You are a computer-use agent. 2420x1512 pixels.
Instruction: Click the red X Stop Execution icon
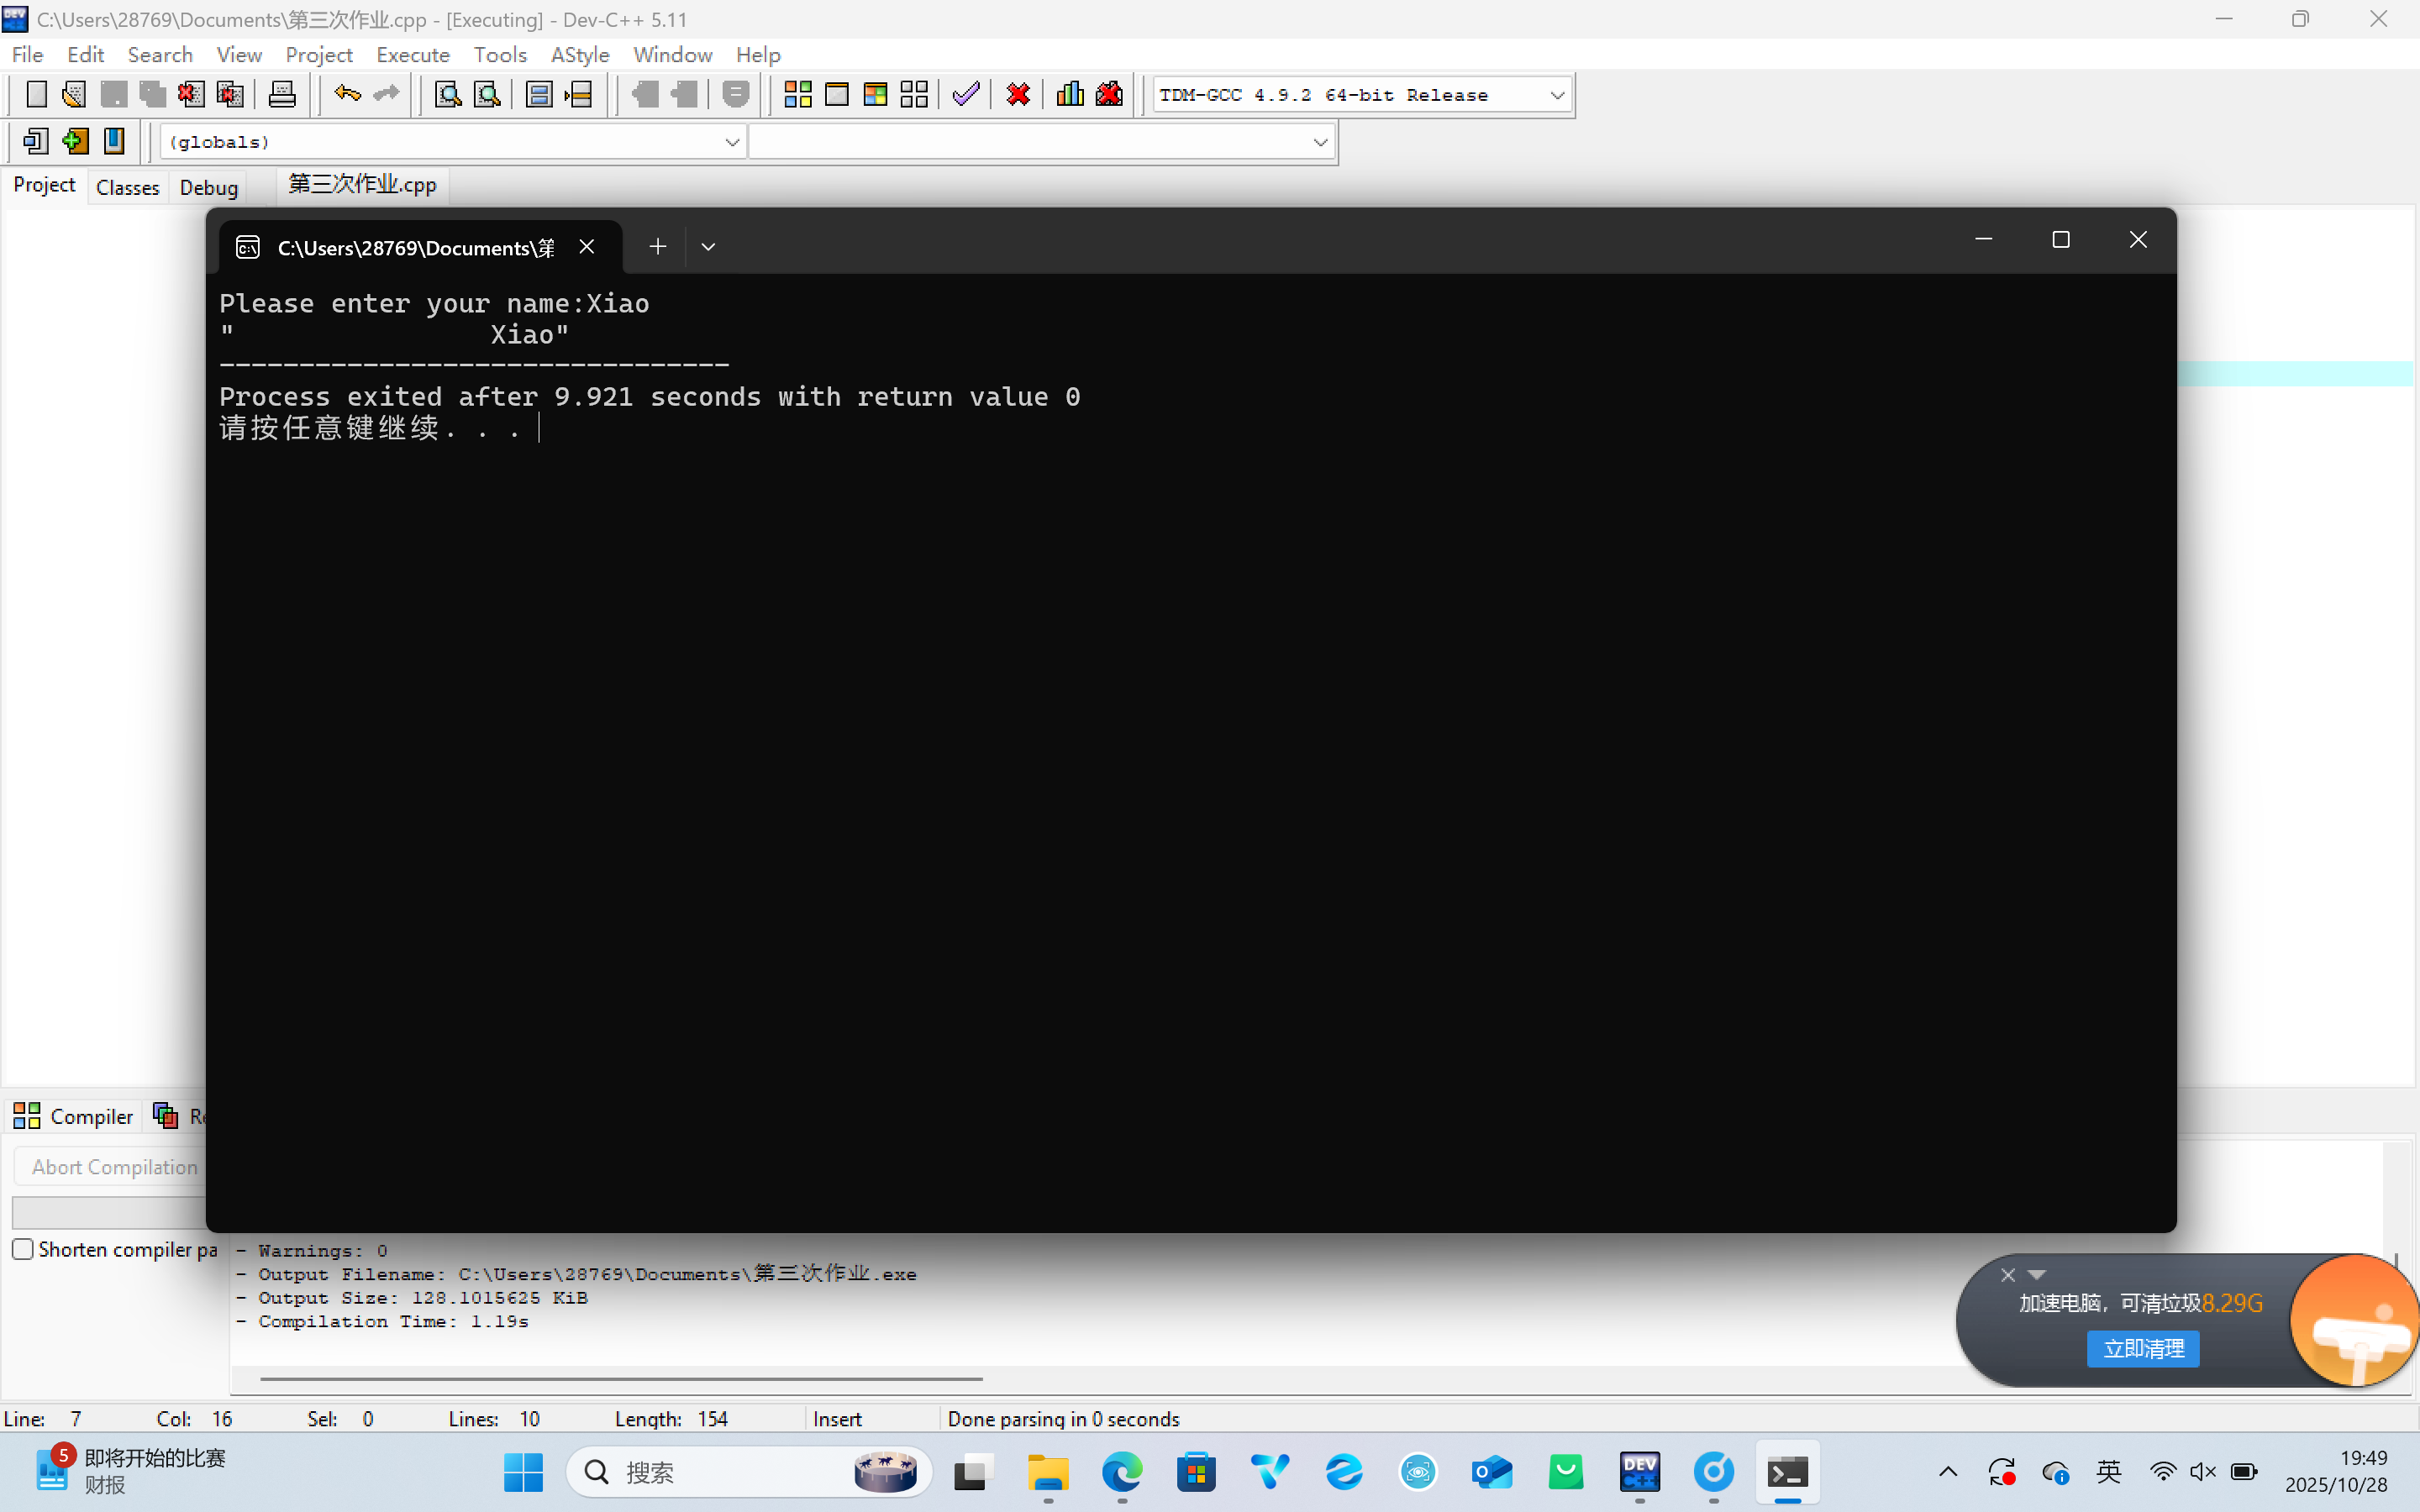pyautogui.click(x=1018, y=95)
